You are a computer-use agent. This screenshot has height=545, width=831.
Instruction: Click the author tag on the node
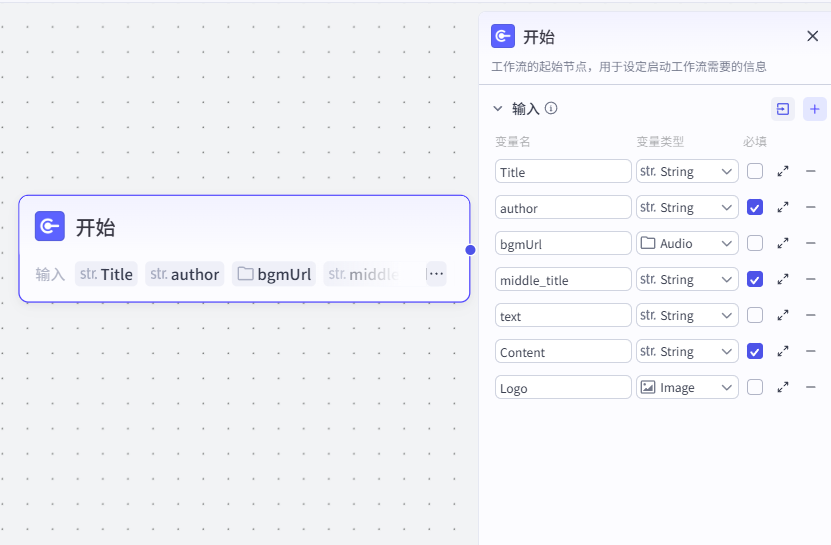(x=184, y=274)
